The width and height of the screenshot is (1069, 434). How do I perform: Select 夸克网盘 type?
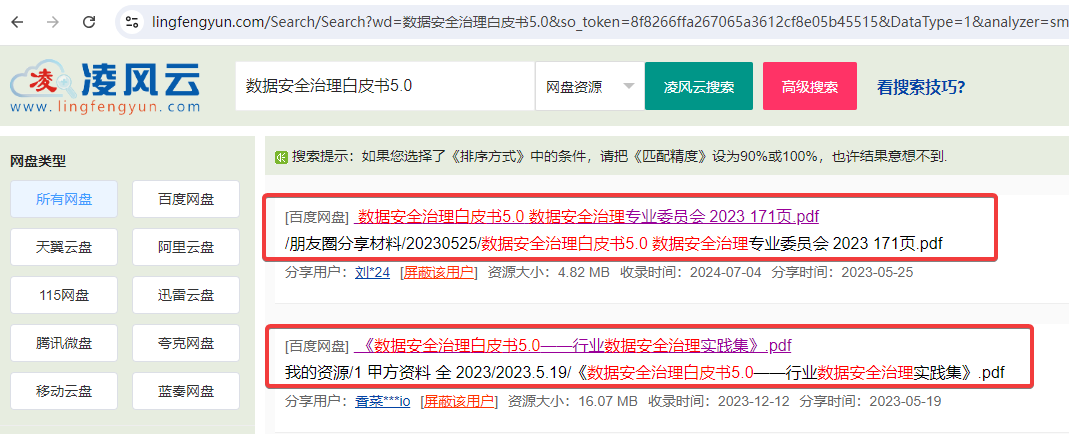(x=186, y=343)
